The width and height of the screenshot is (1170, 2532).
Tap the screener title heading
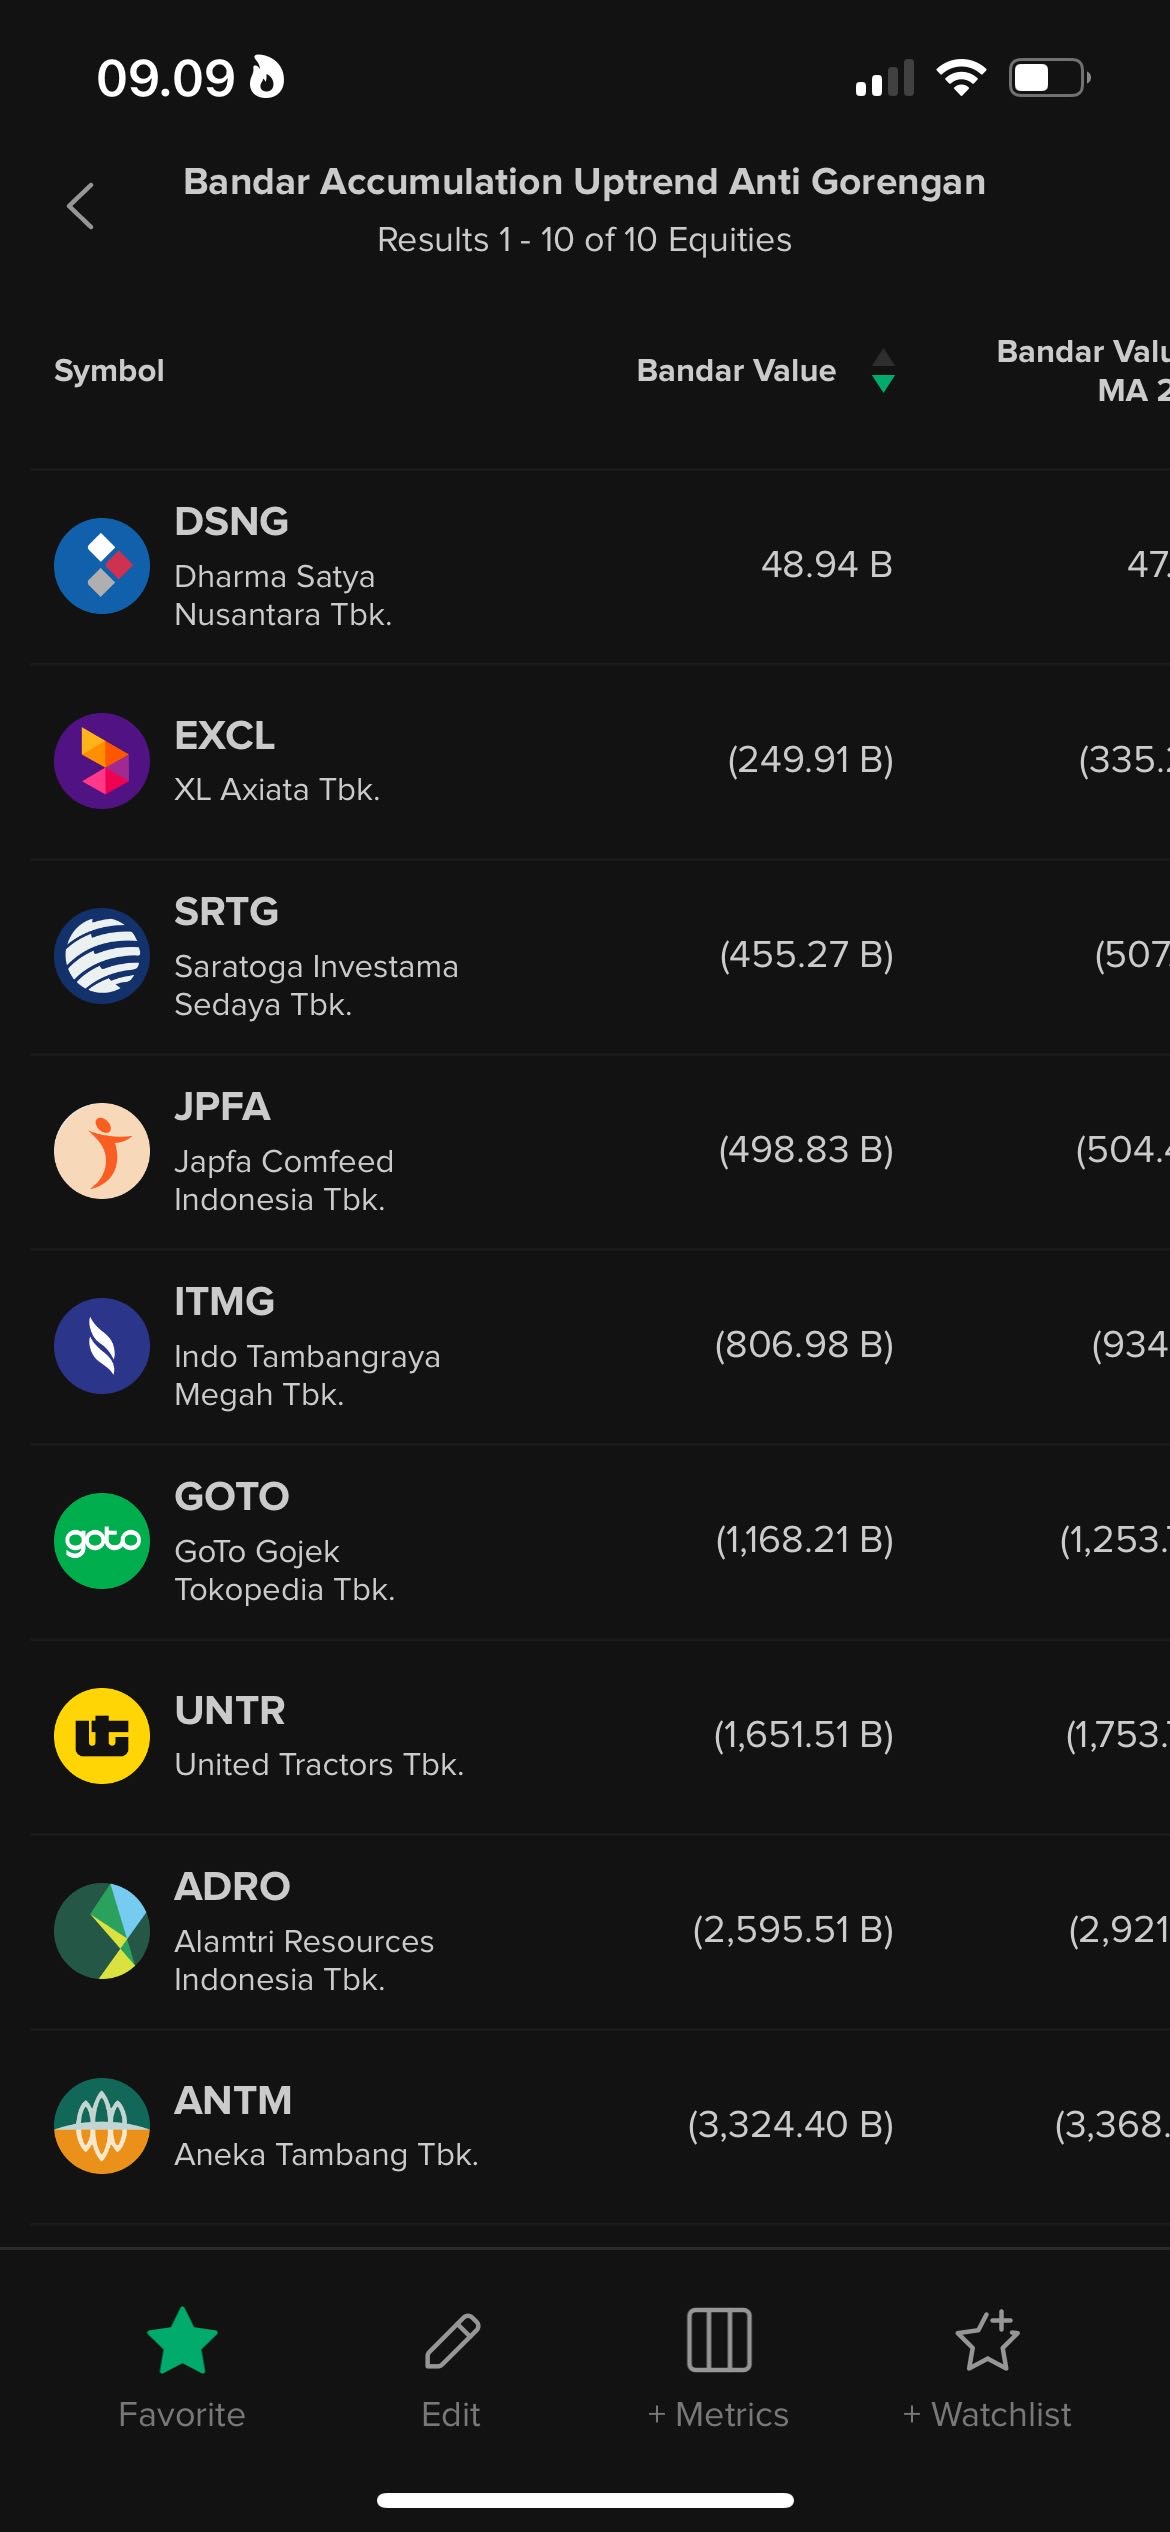(x=584, y=182)
